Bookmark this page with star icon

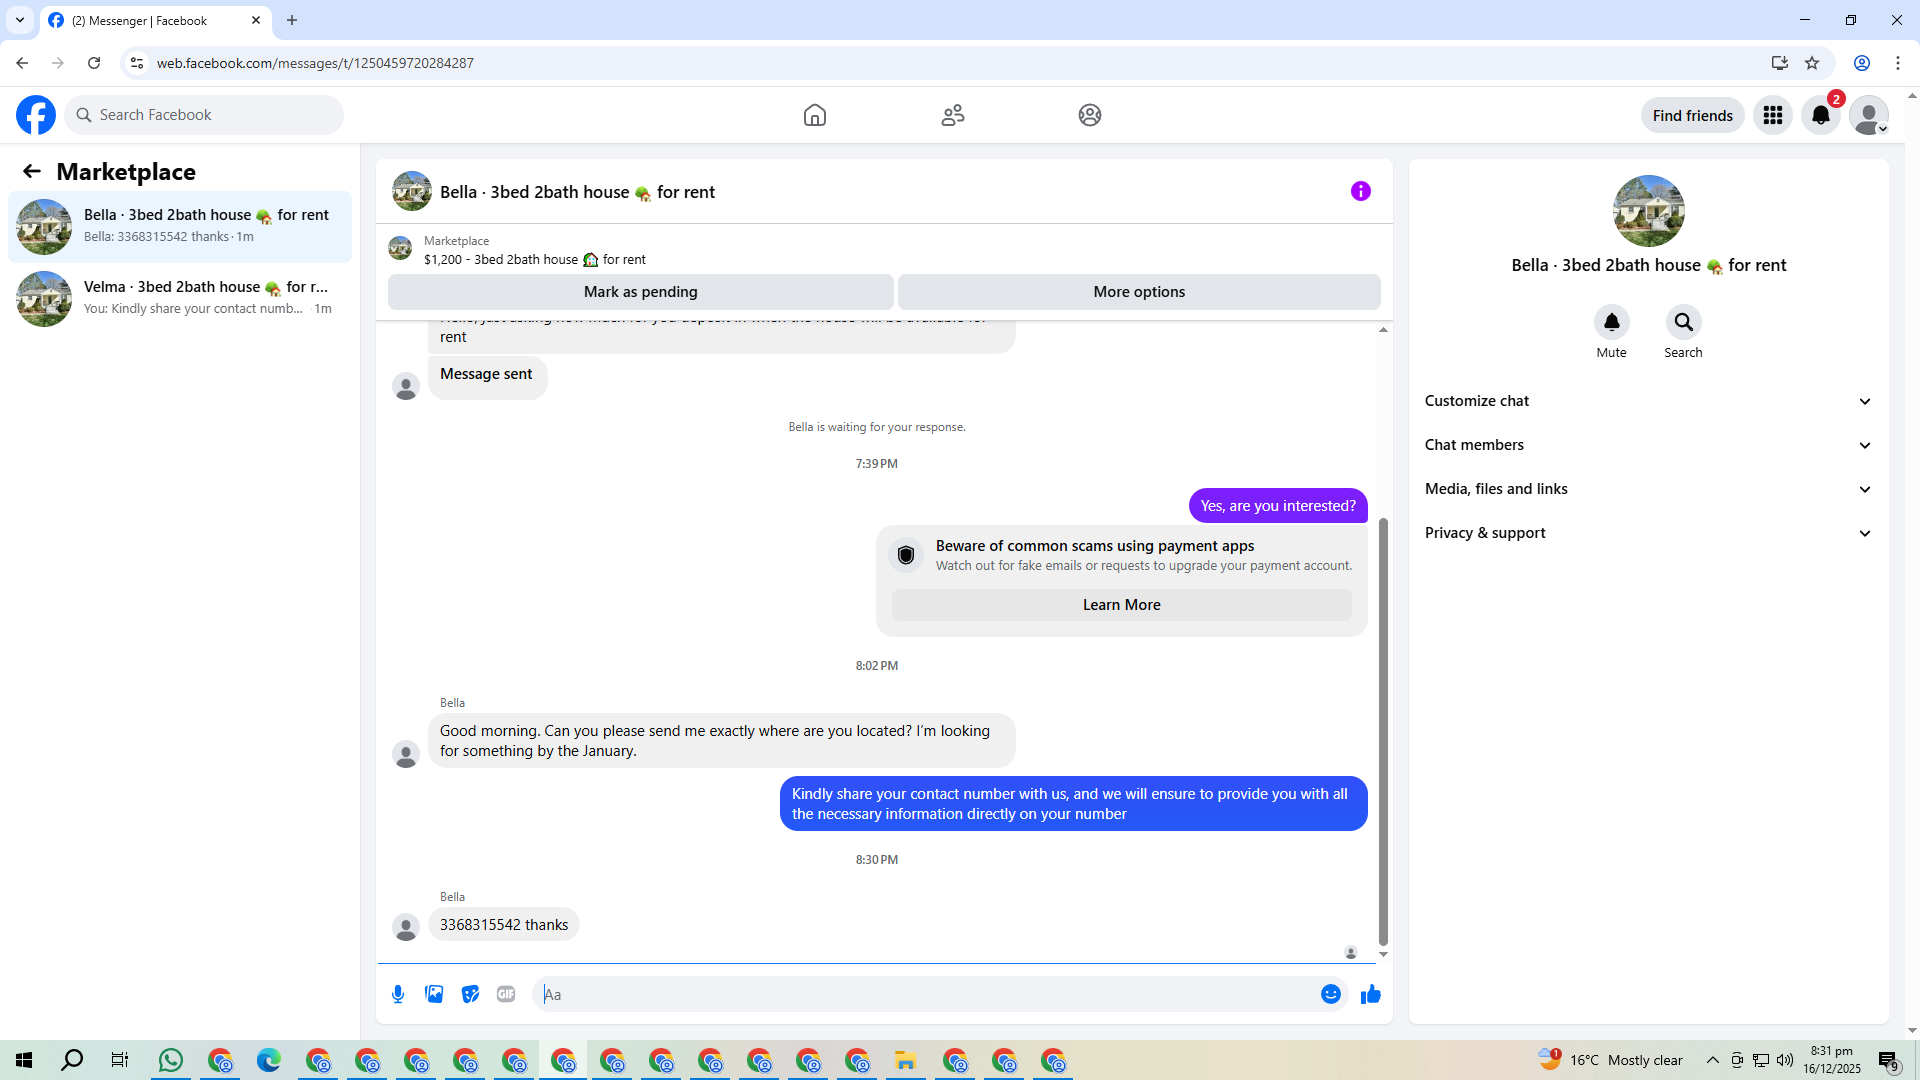click(1812, 63)
